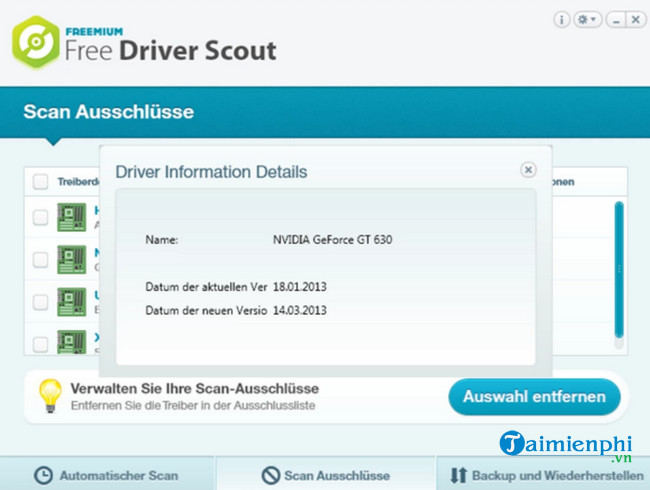Open the settings gear dropdown
The image size is (650, 490).
pos(587,19)
